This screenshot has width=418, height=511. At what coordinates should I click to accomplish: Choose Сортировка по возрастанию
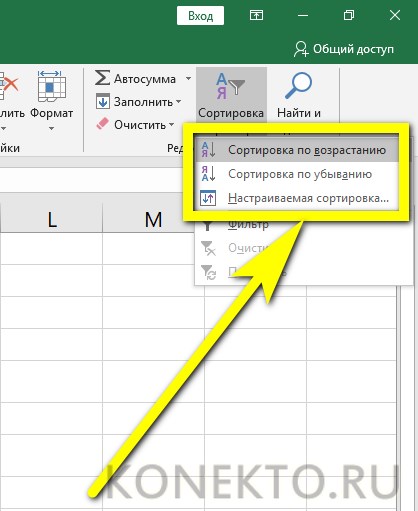point(297,150)
